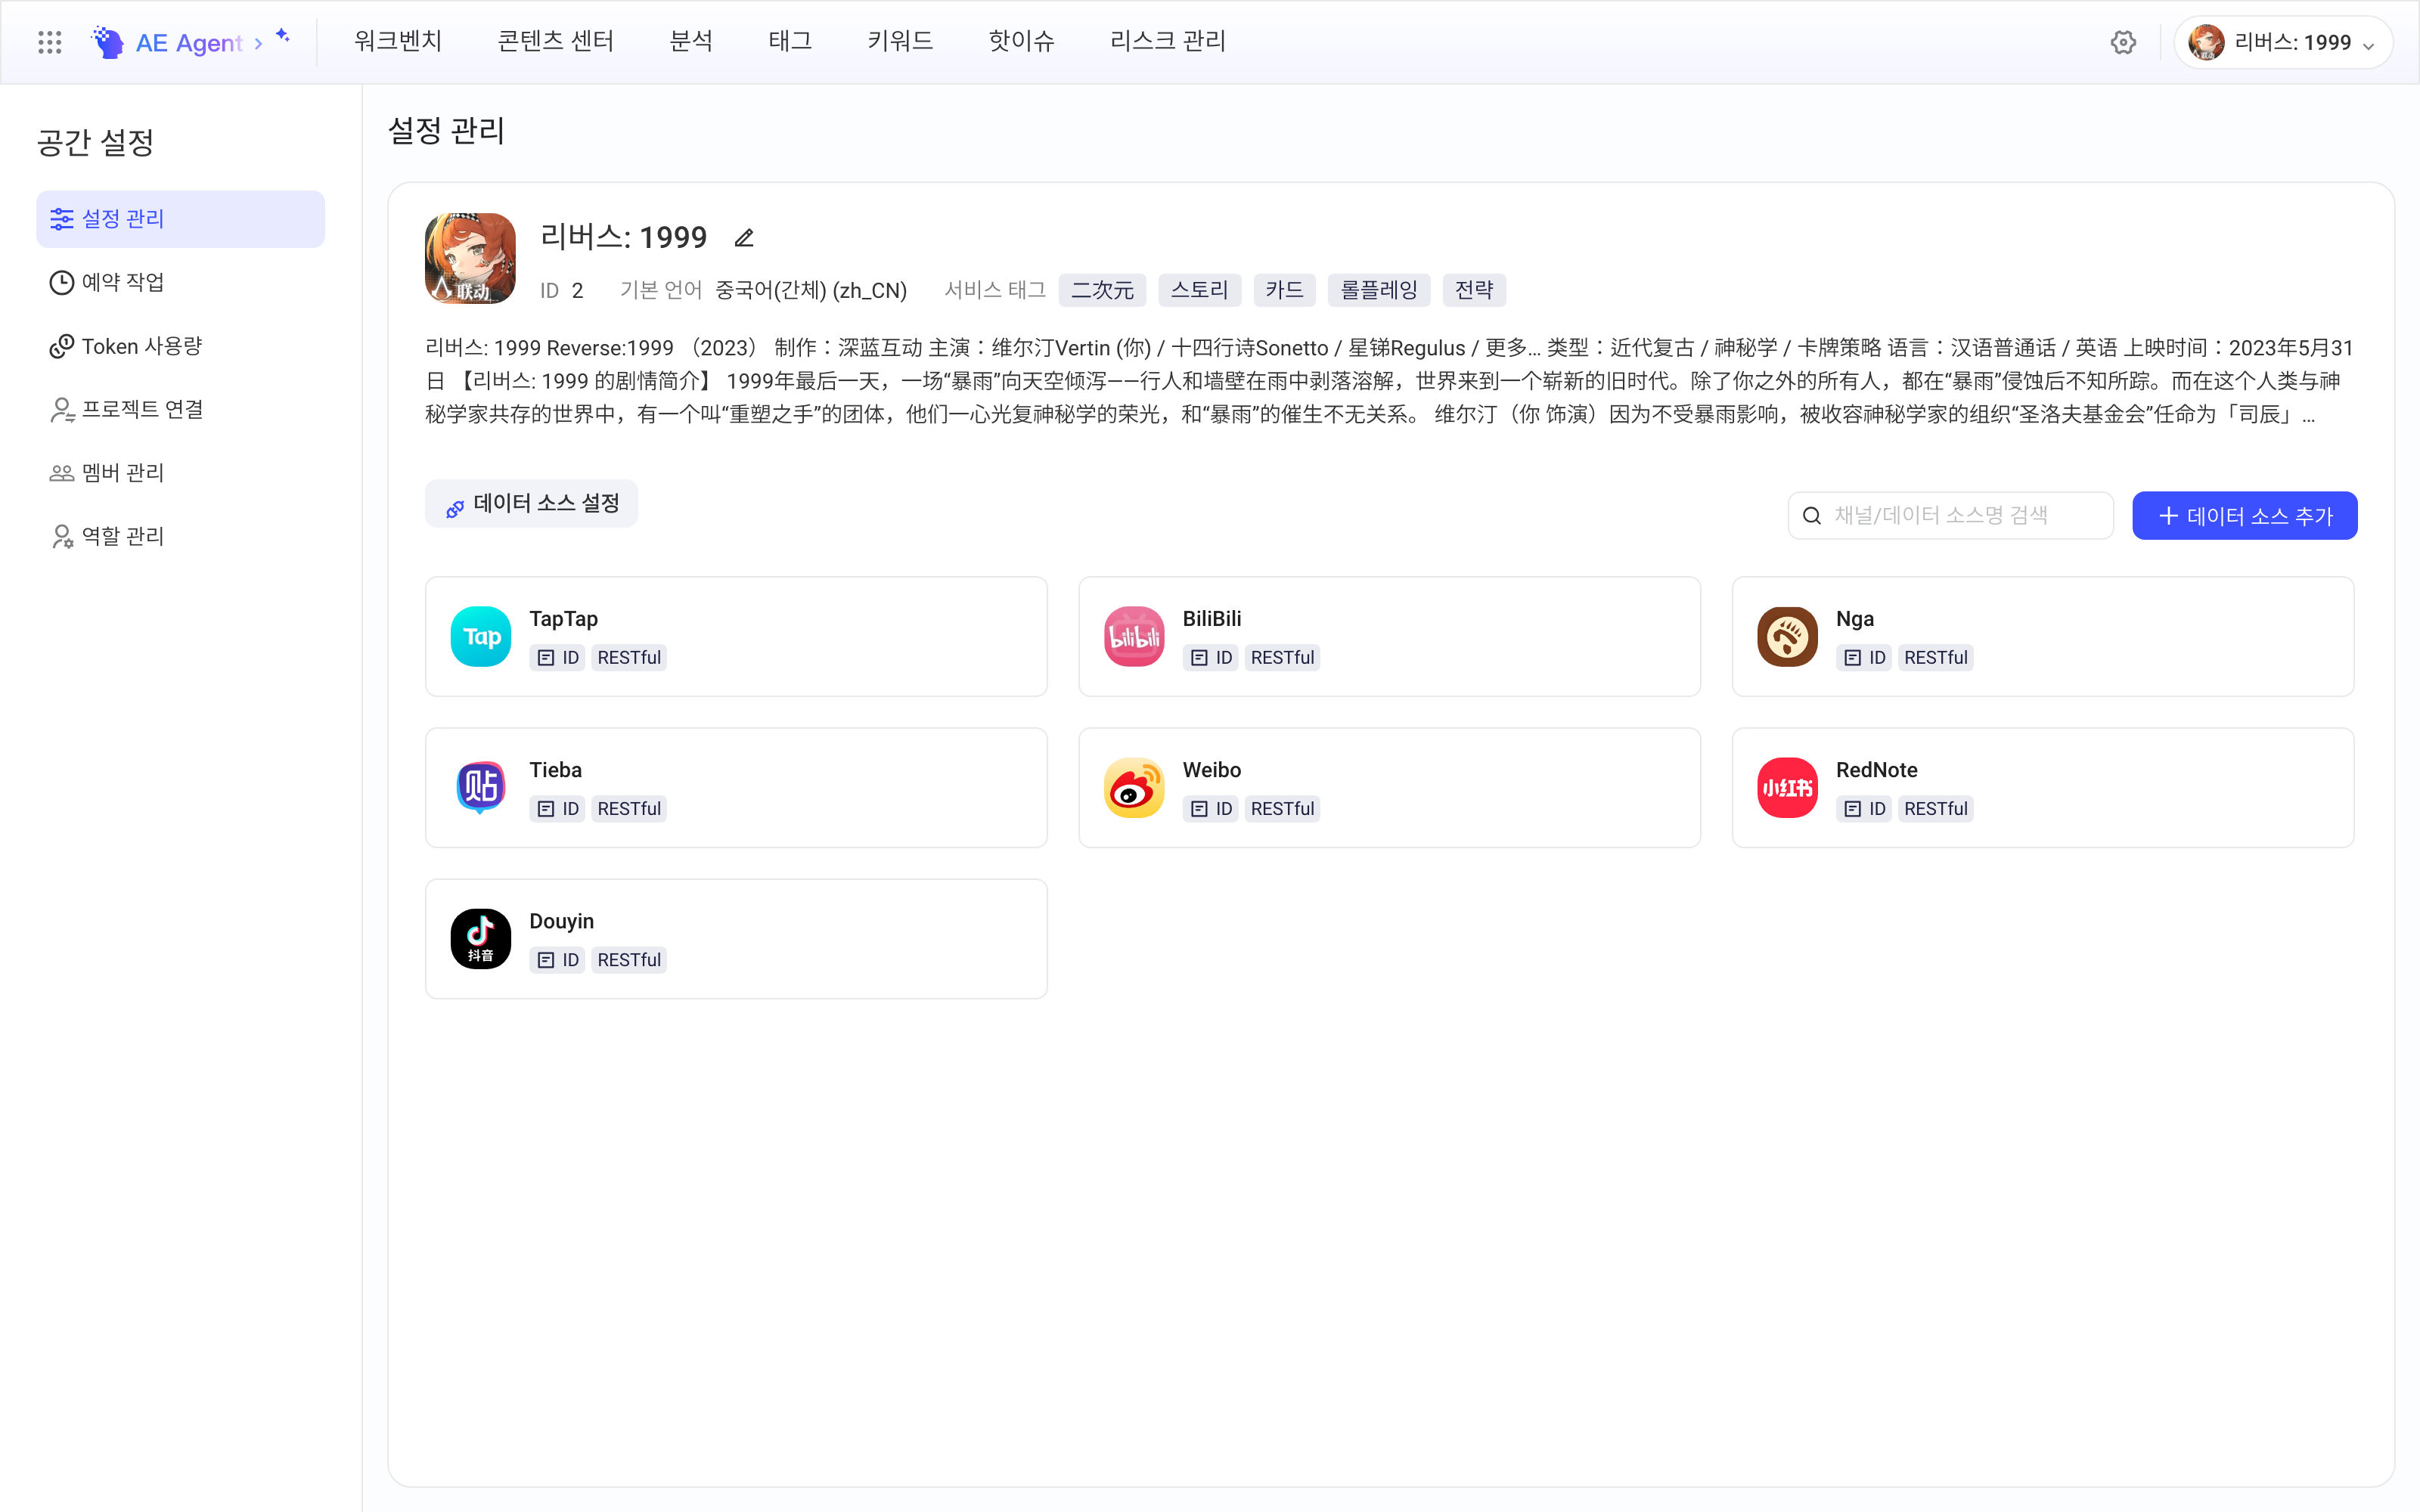Click the Nga paw icon
This screenshot has height=1512, width=2420.
click(1787, 636)
